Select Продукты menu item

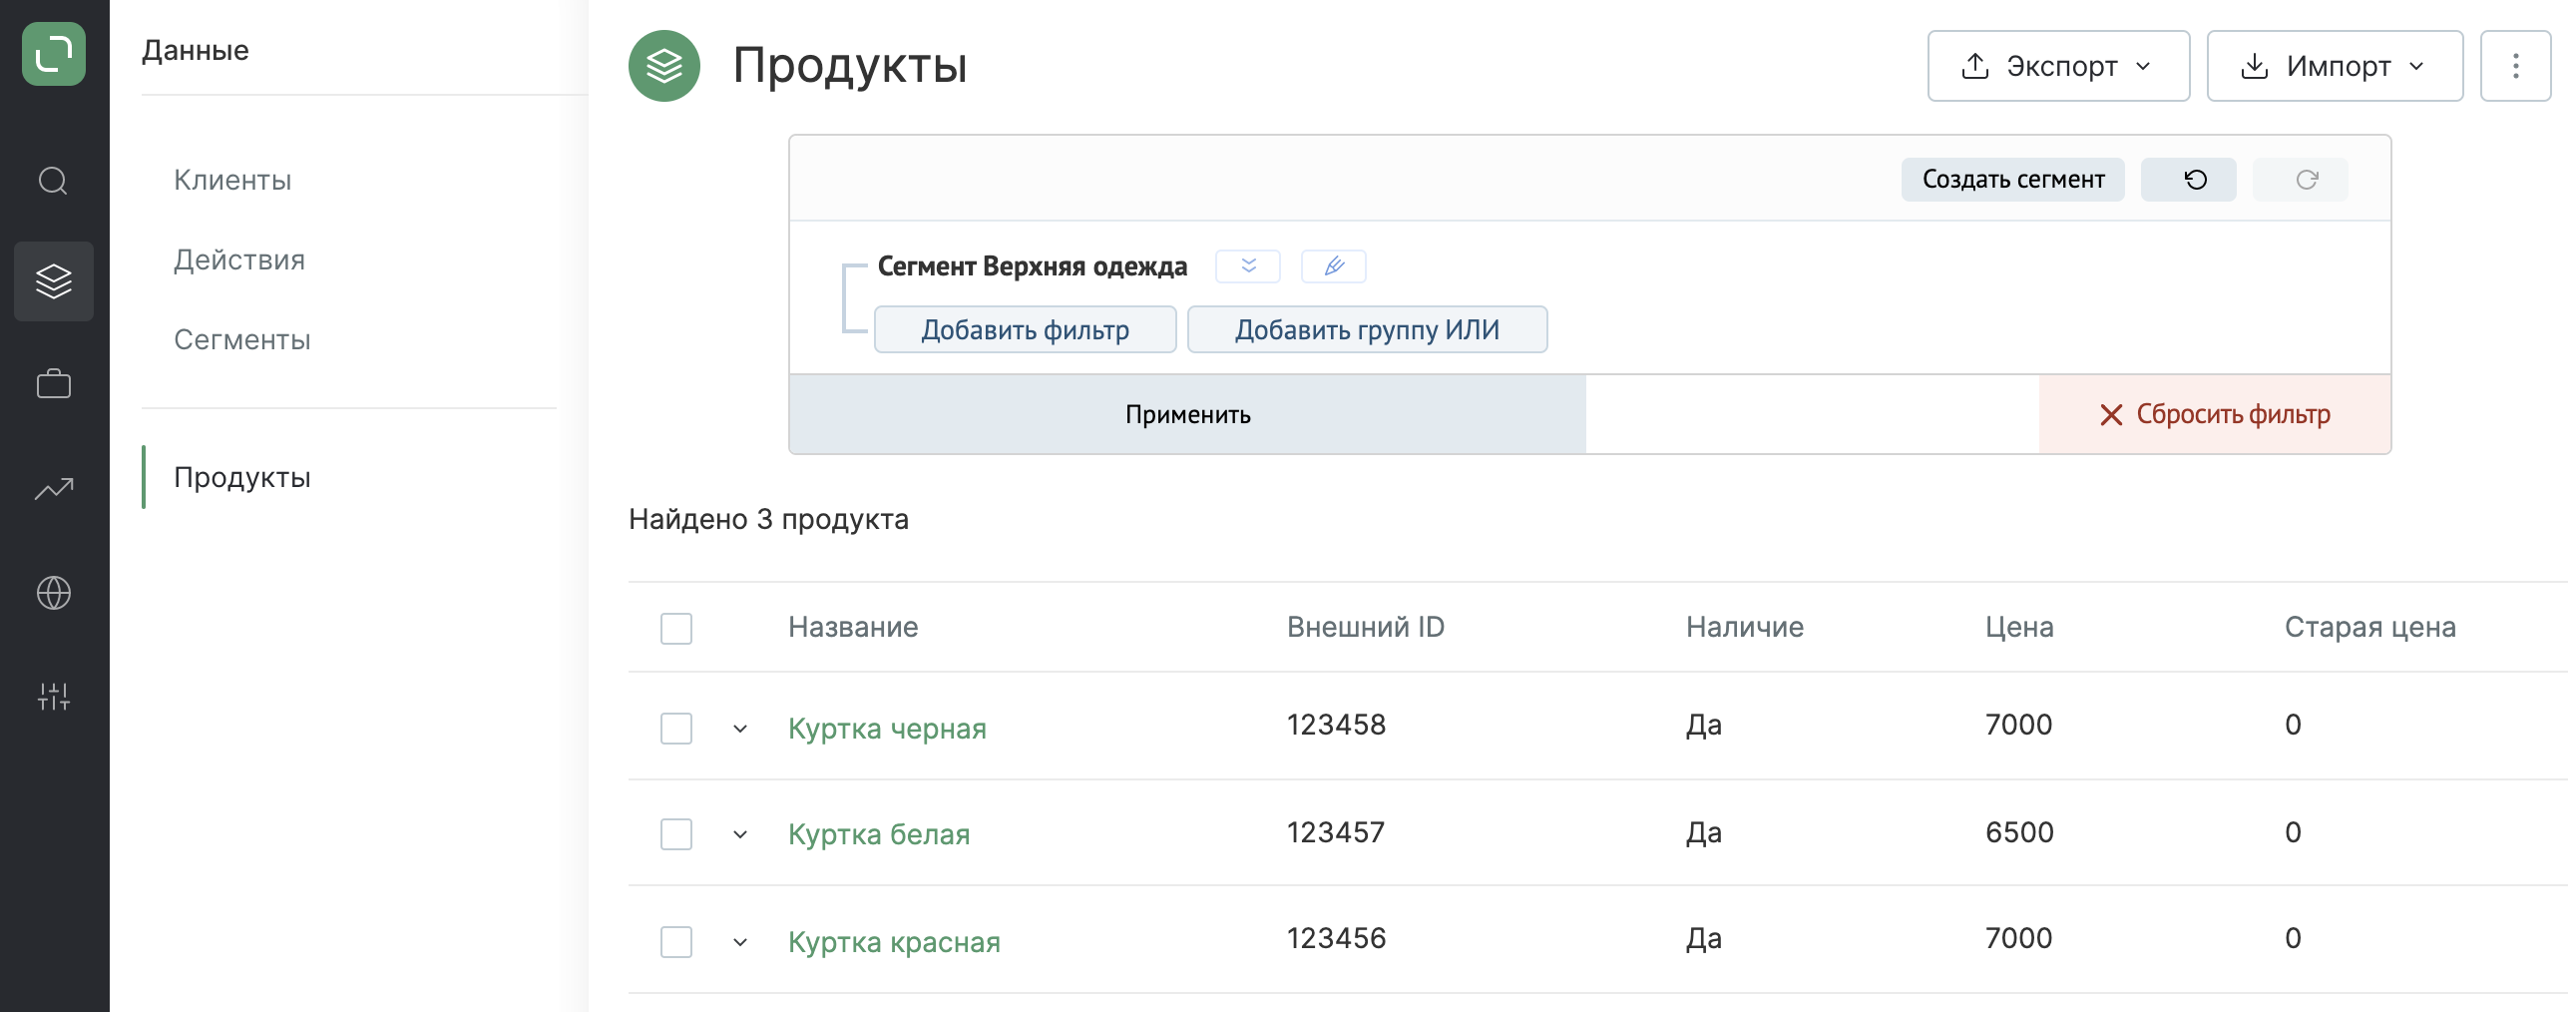click(242, 477)
